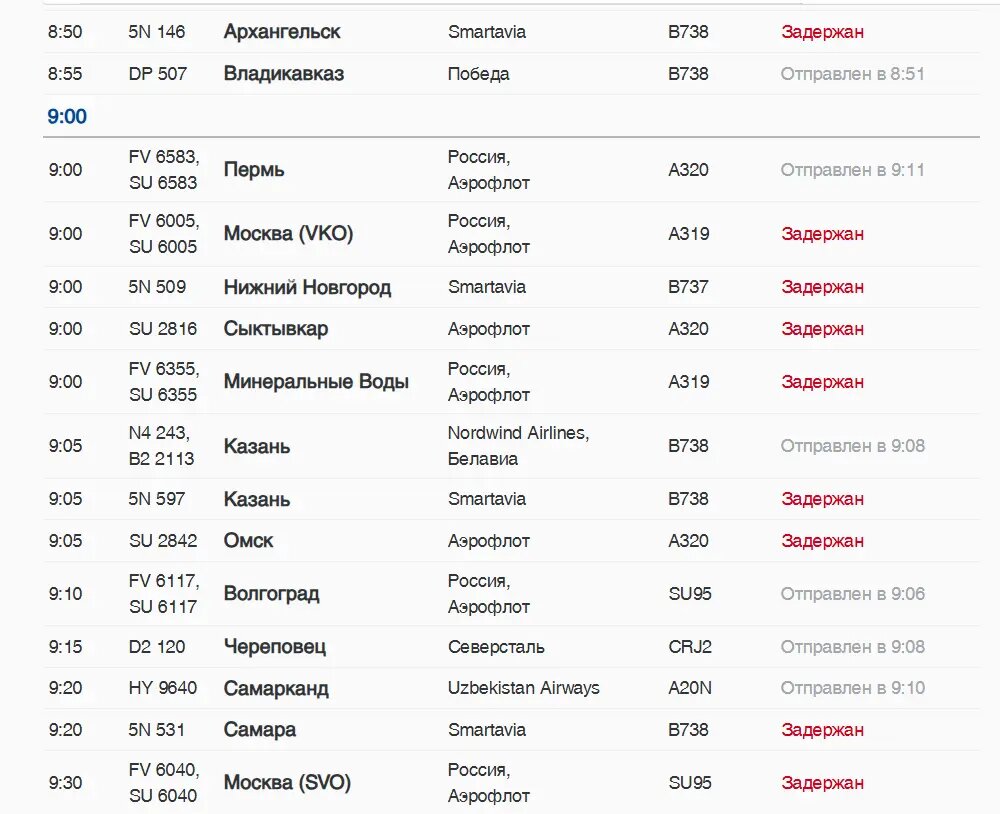
Task: Click Казань flight 5N 597 row
Action: 257,499
